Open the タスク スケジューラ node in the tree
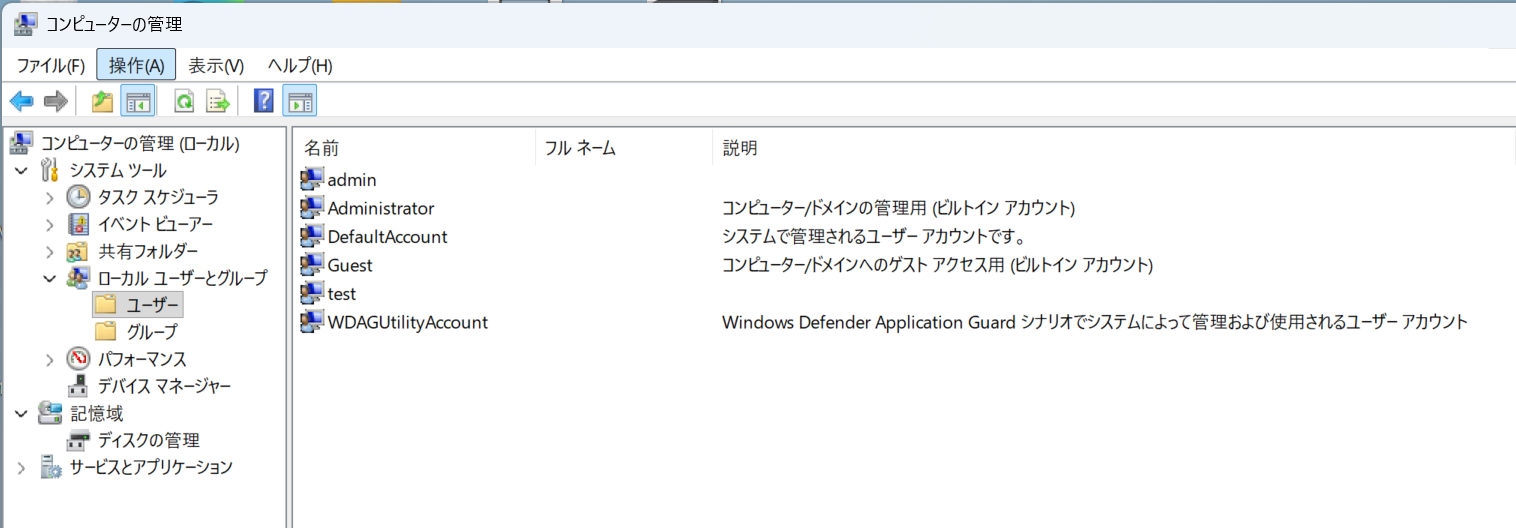1516x528 pixels. pos(157,197)
